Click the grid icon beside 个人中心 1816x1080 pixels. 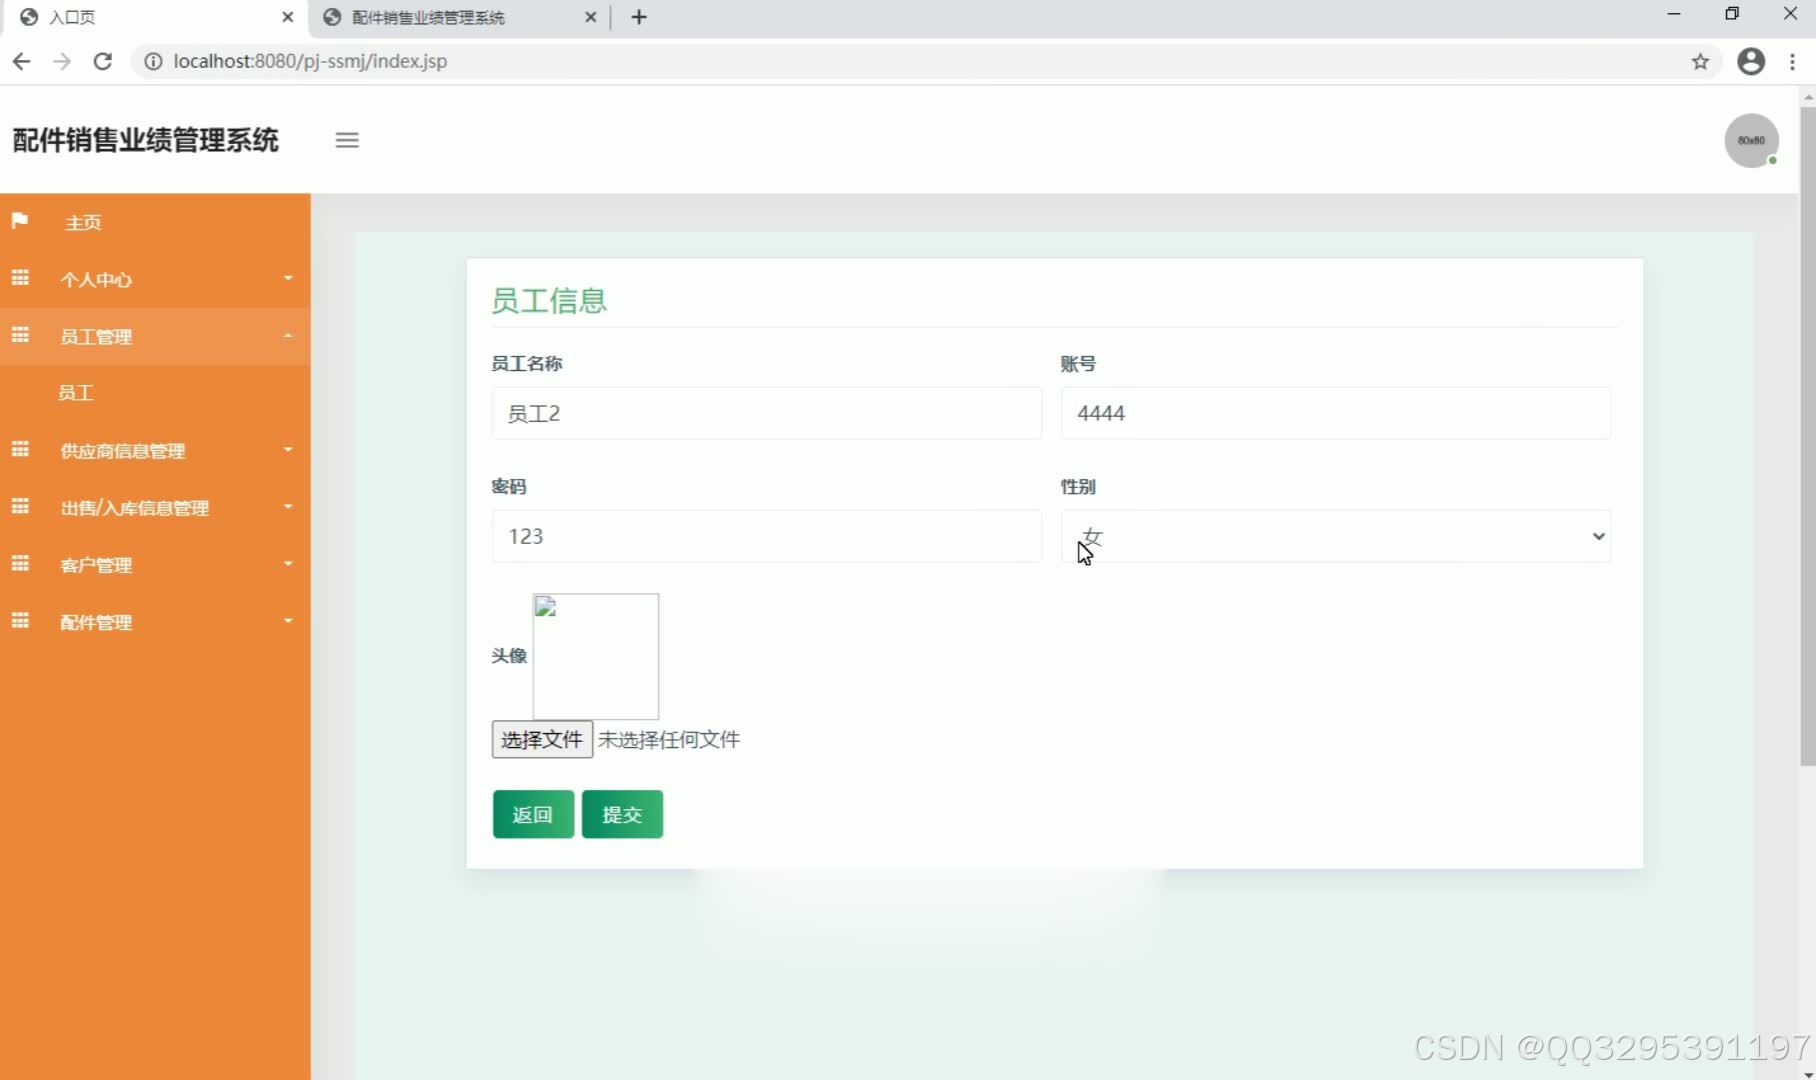coord(20,278)
